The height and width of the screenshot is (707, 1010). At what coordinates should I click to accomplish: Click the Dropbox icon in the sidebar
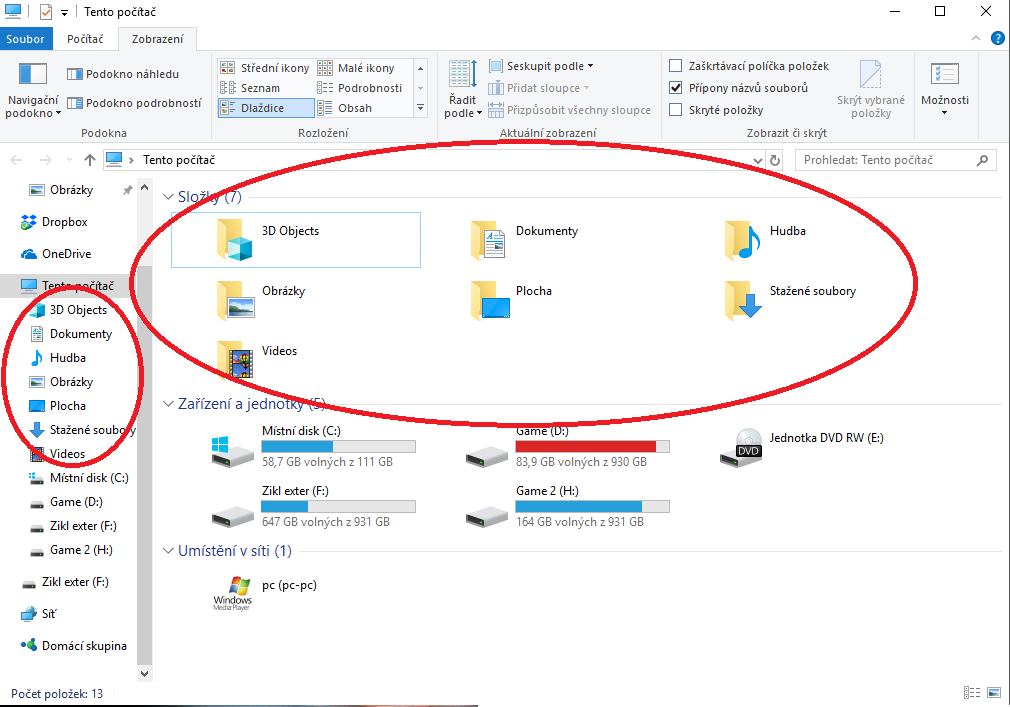click(29, 222)
